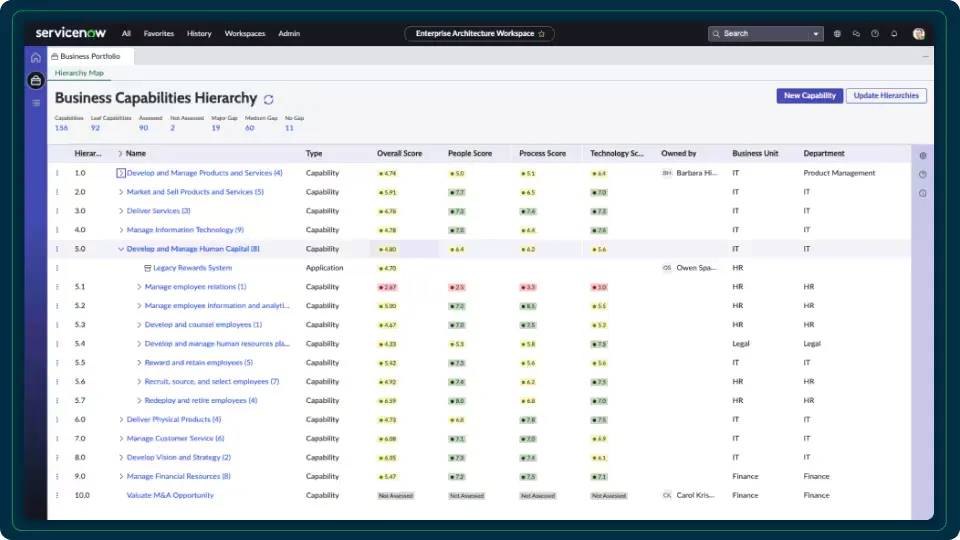Viewport: 960px width, 540px height.
Task: Open row actions menu for 9.0
Action: coord(57,476)
